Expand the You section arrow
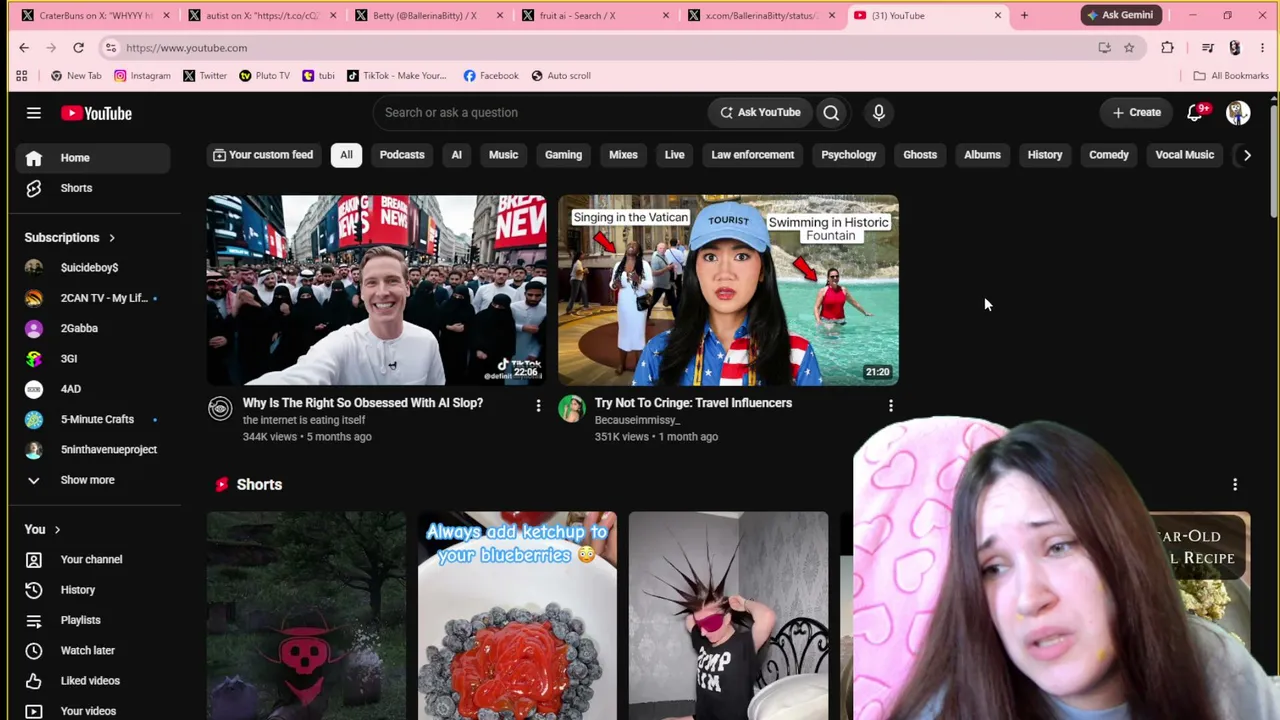 tap(57, 529)
